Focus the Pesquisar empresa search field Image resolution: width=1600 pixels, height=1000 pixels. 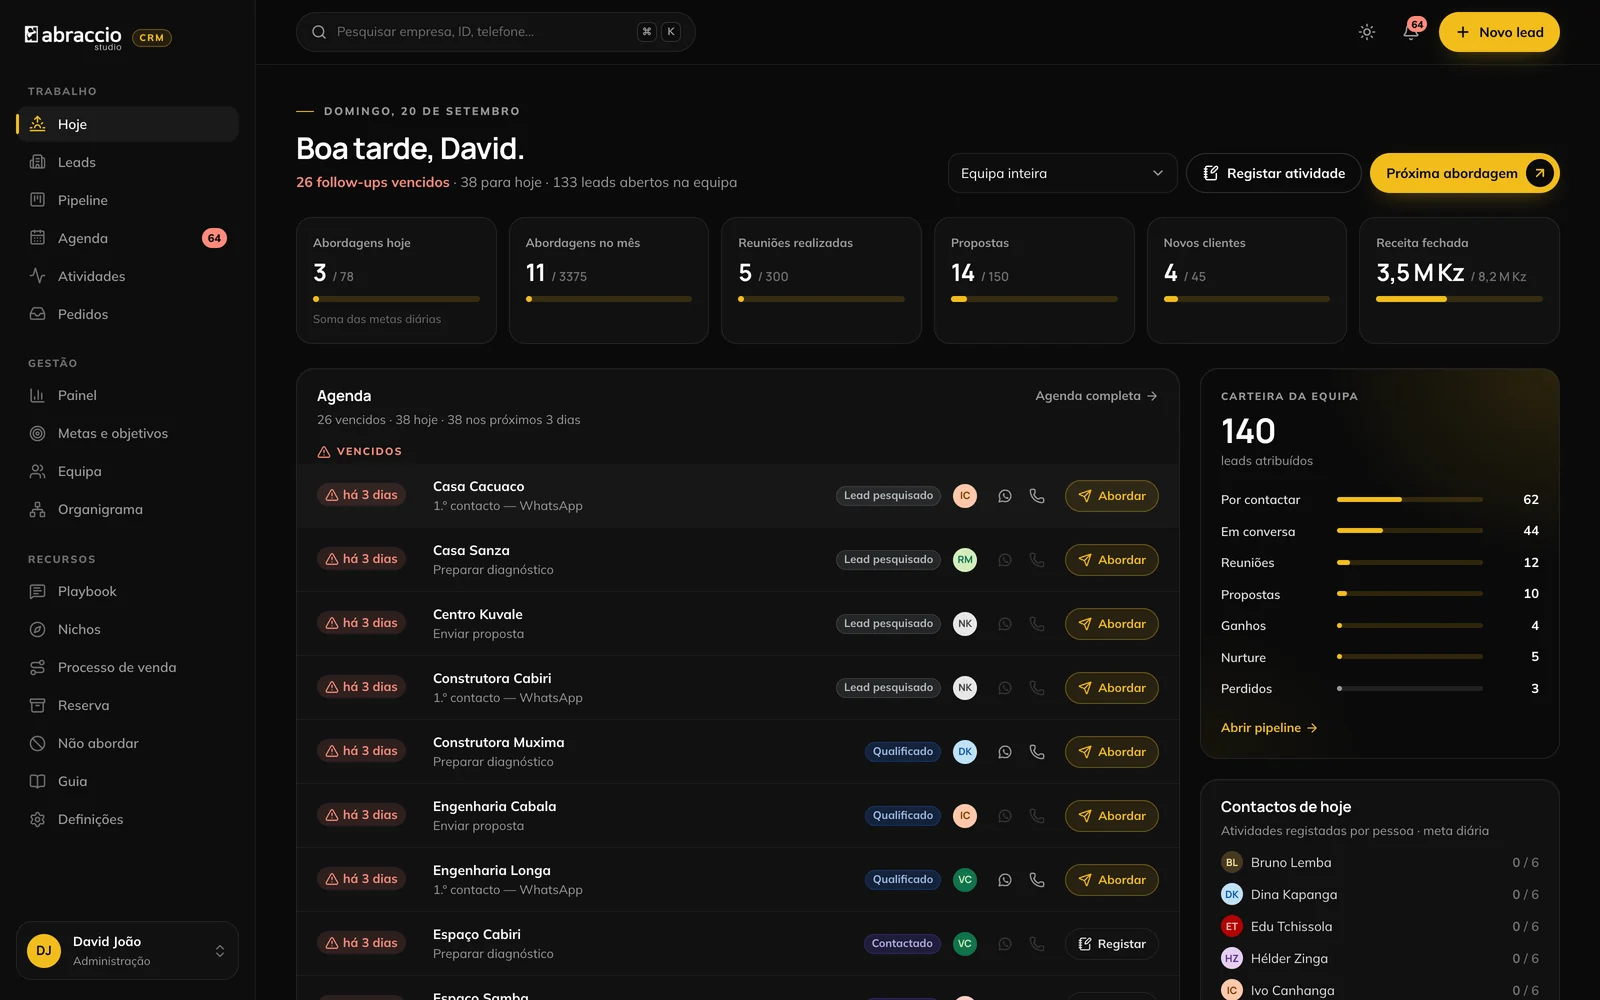[x=495, y=32]
